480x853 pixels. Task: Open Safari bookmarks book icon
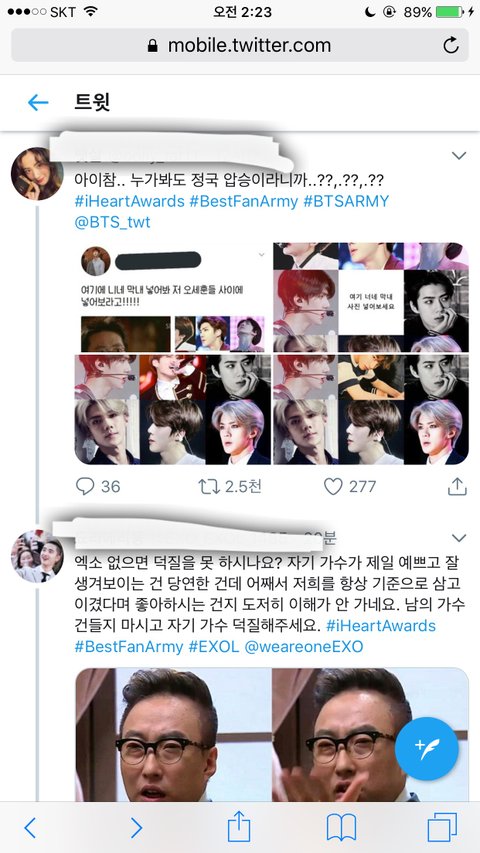[x=341, y=828]
